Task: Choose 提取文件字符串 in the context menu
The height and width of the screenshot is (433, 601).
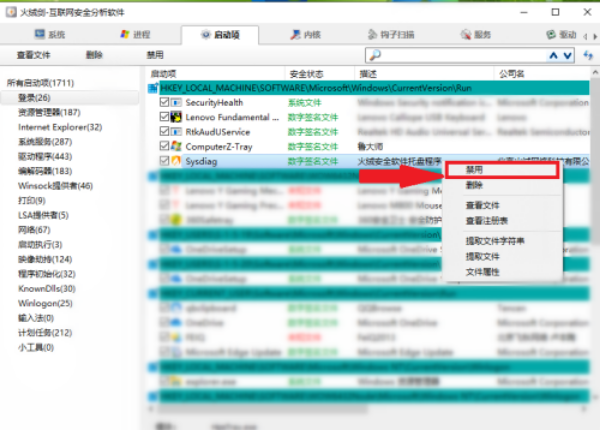Action: (502, 241)
